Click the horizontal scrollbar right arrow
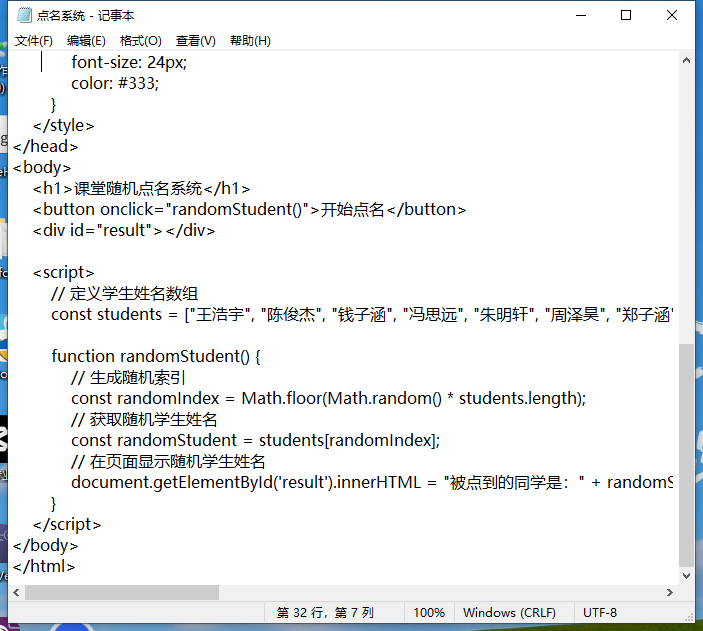The image size is (703, 631). [x=669, y=592]
